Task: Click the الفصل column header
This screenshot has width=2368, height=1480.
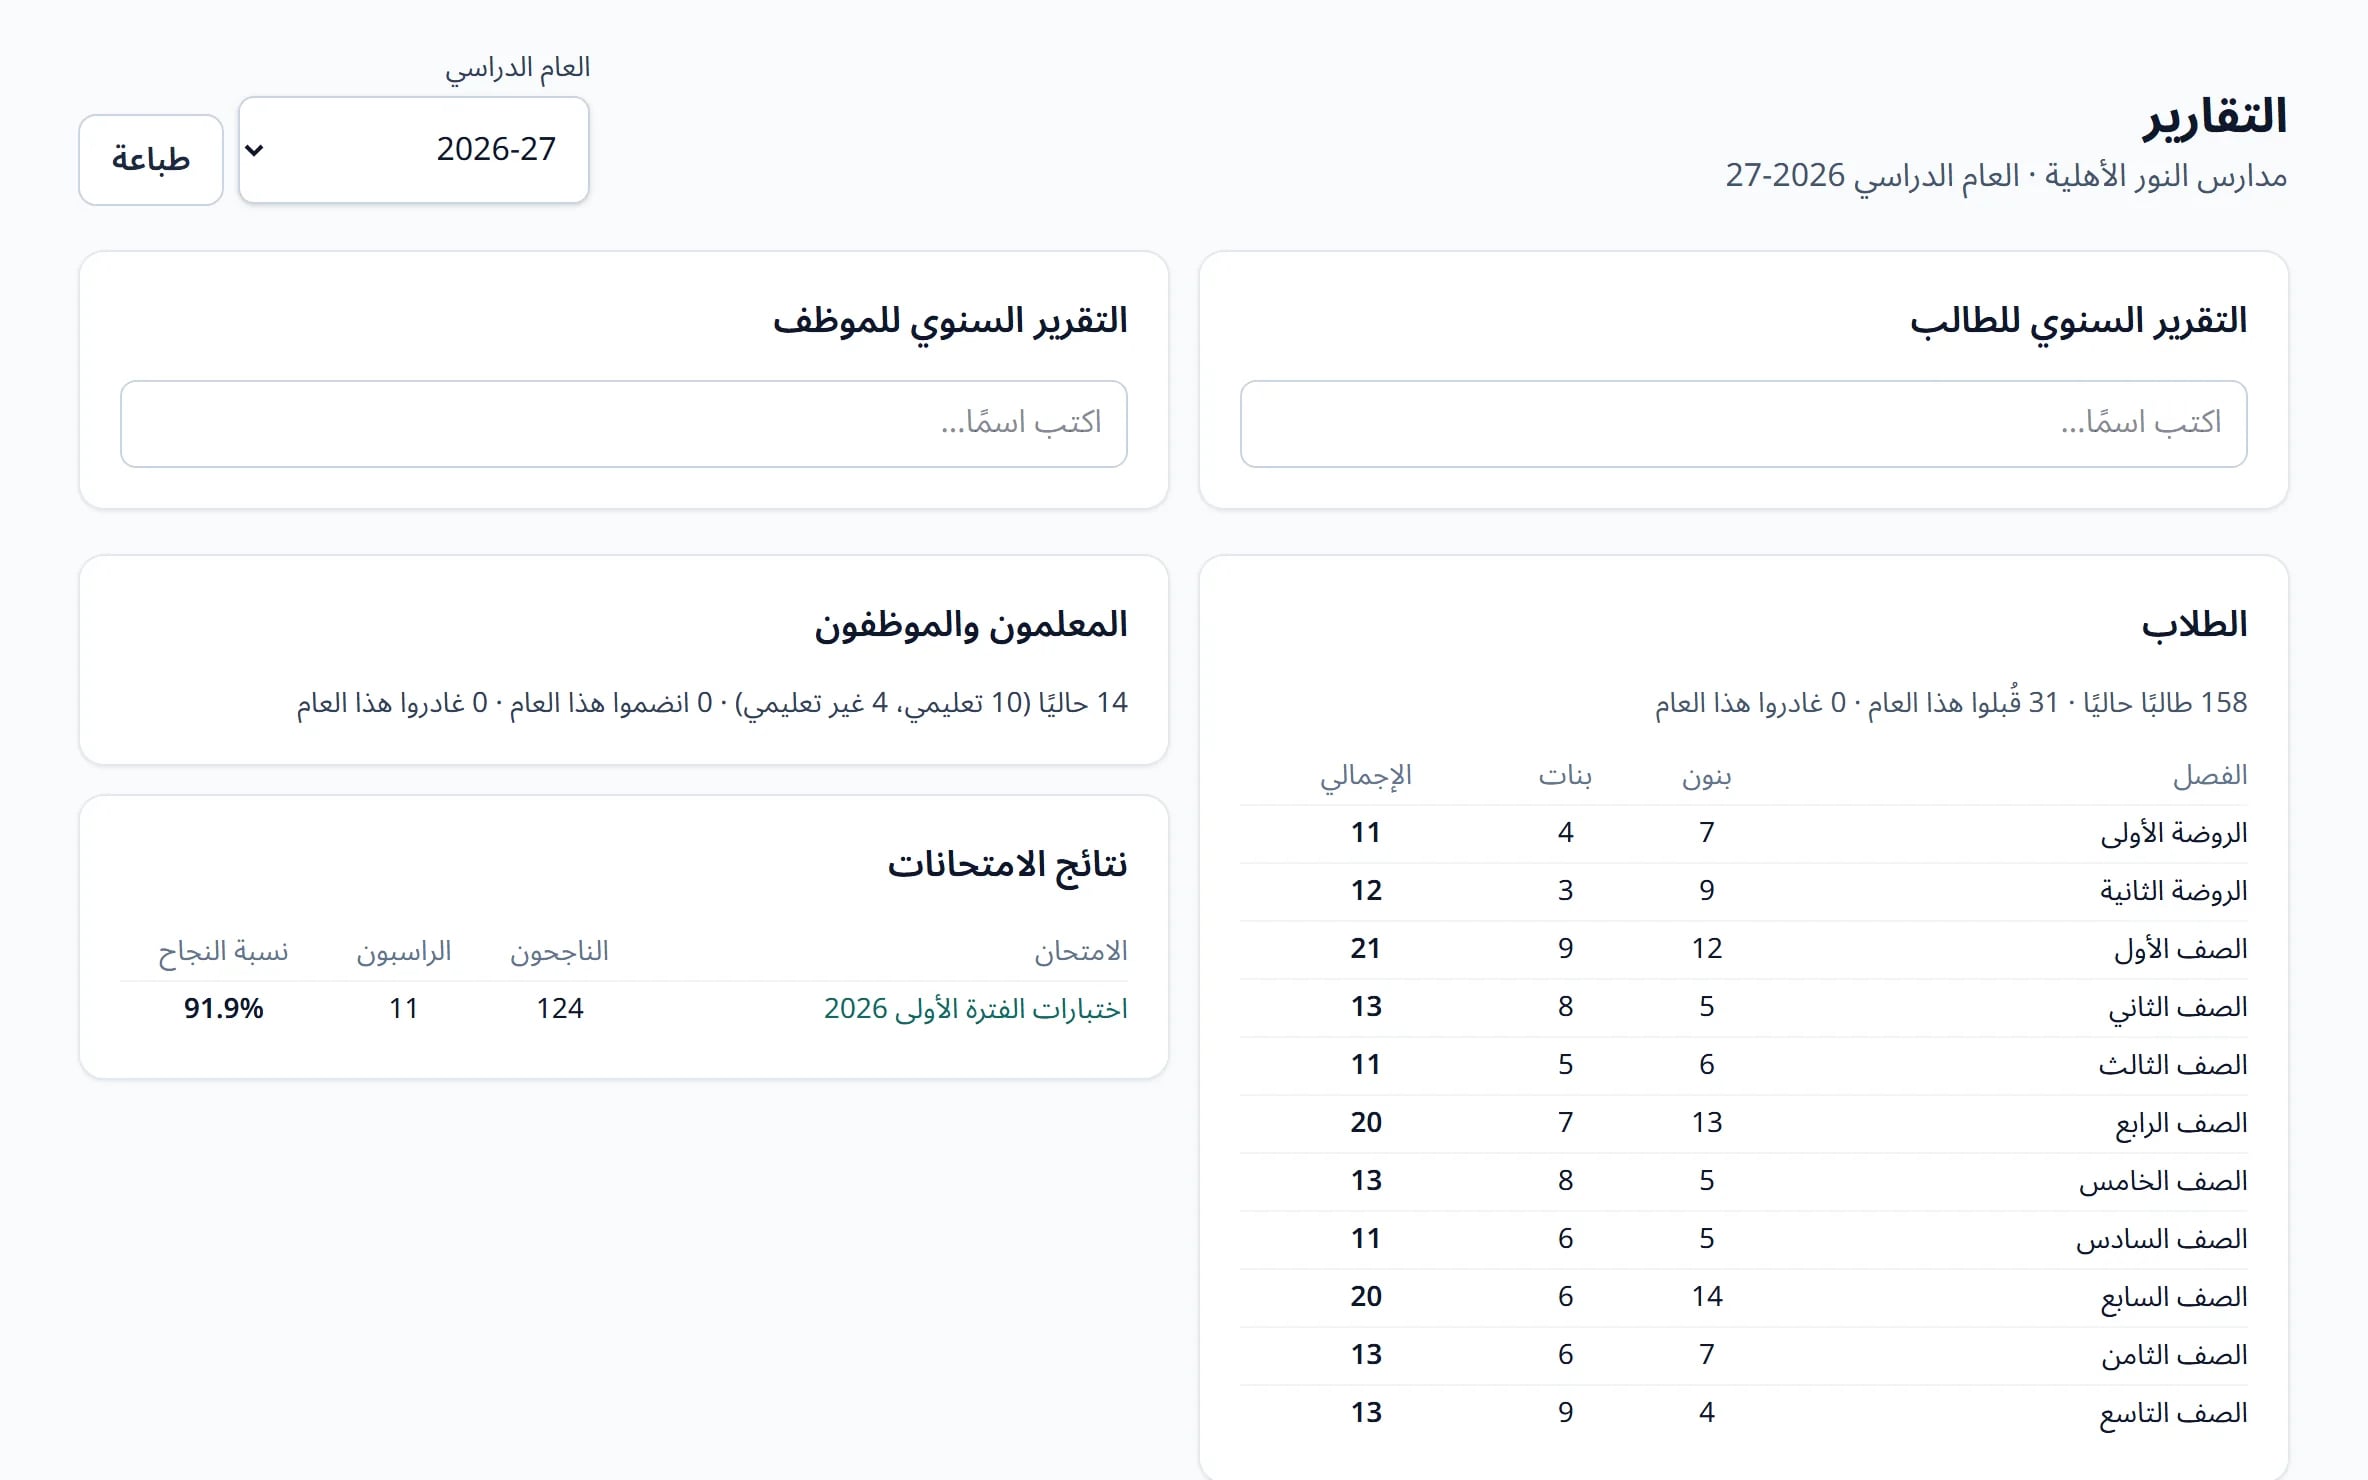Action: click(2210, 775)
